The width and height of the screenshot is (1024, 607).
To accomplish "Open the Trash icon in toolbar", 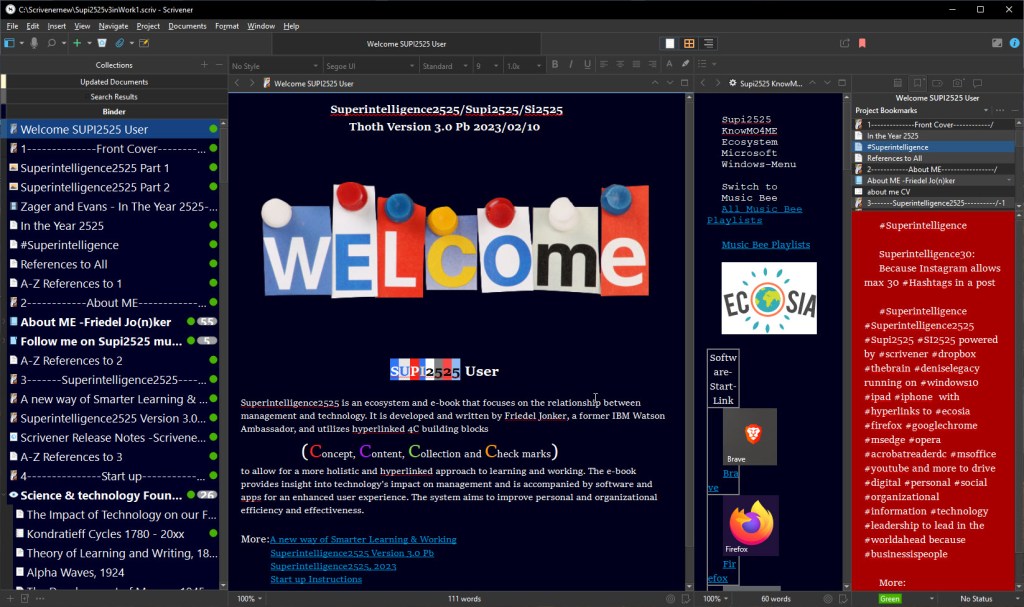I will tap(102, 43).
